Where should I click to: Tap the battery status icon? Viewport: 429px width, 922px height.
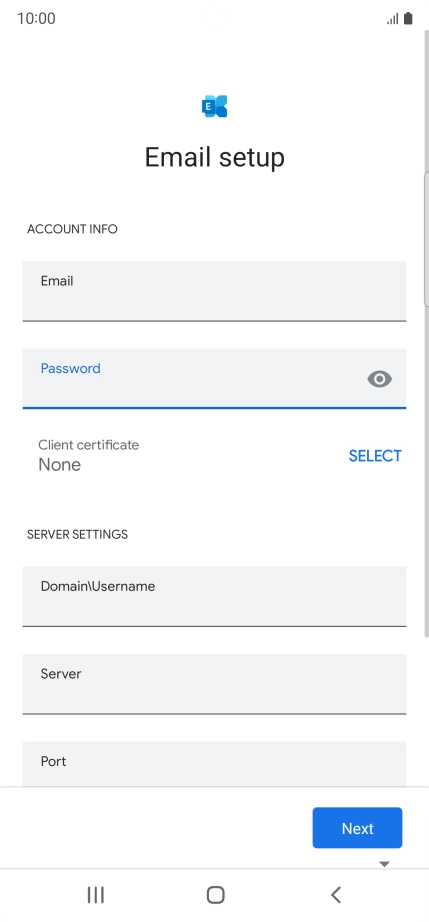tap(408, 18)
